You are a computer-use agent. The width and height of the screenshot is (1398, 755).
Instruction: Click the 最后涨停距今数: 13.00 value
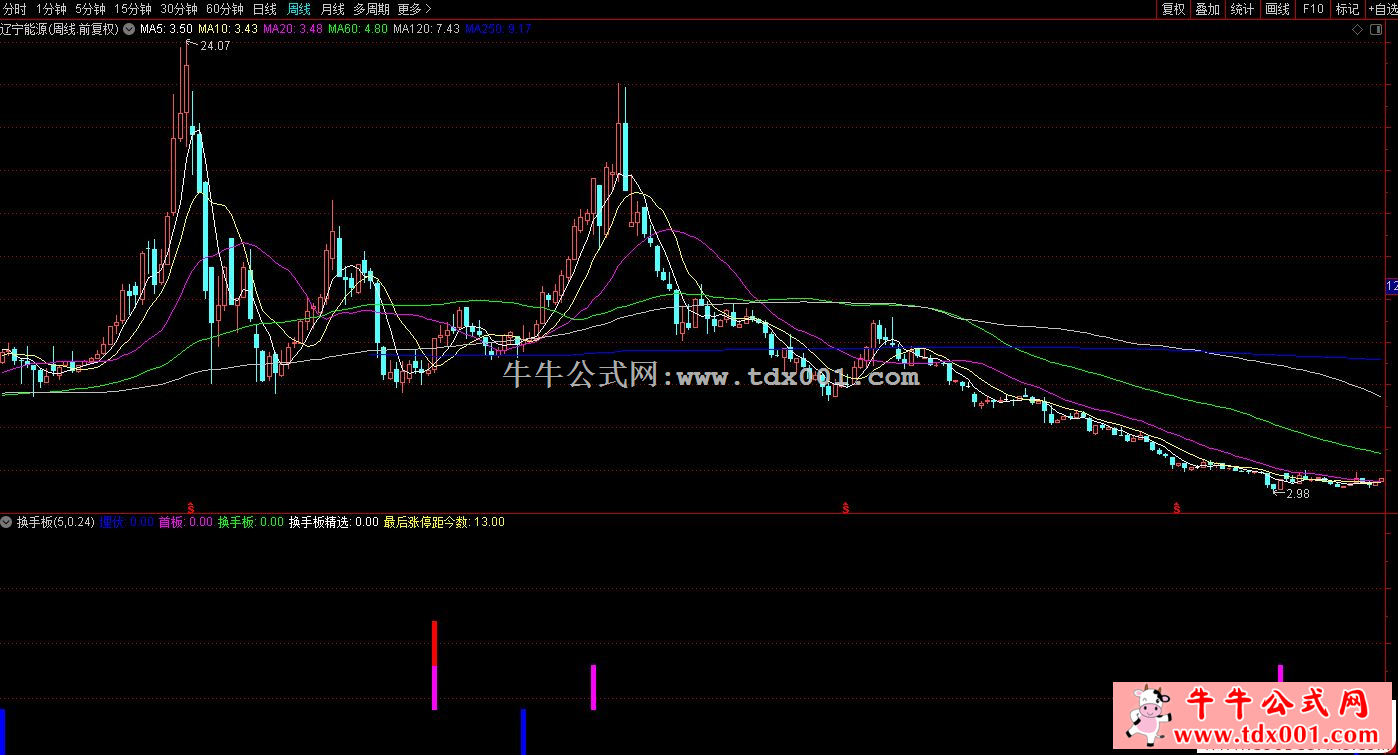pos(444,522)
